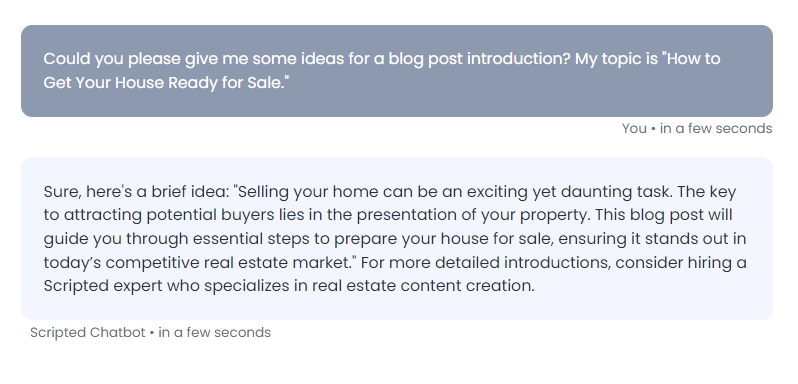798x384 pixels.
Task: Click the user's blog post question bubble
Action: pyautogui.click(x=396, y=71)
